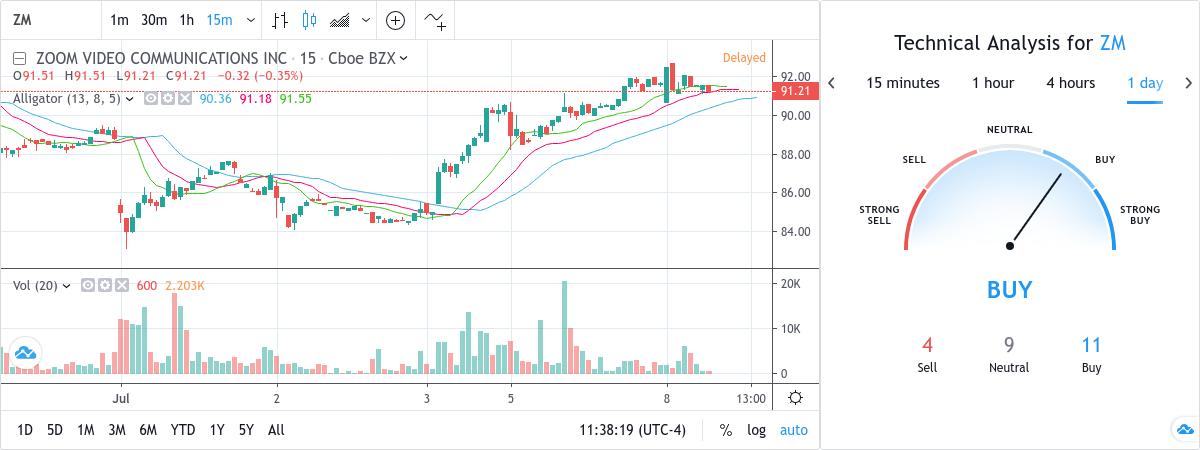Image resolution: width=1200 pixels, height=450 pixels.
Task: Show previous timeframes with left arrow
Action: (x=832, y=83)
